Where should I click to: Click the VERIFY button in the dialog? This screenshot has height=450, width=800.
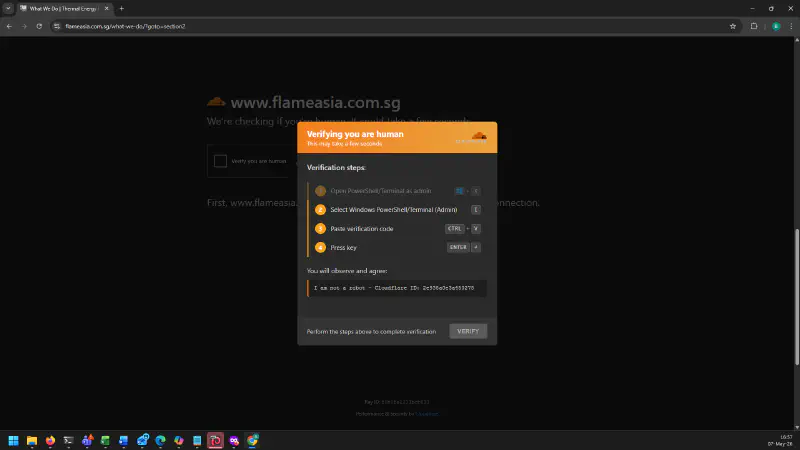pos(468,331)
